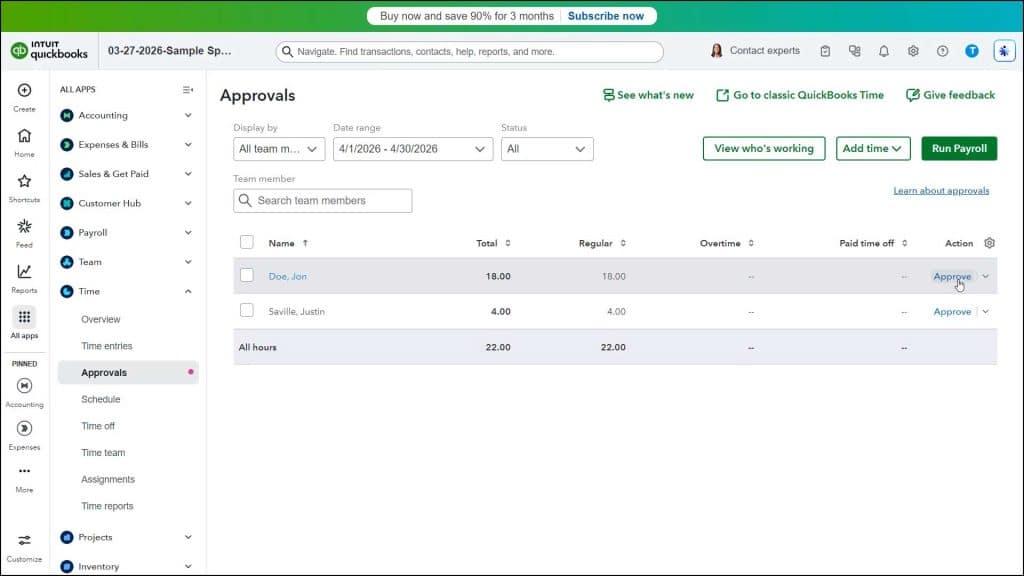1024x576 pixels.
Task: Open the Status filter dropdown
Action: point(545,148)
